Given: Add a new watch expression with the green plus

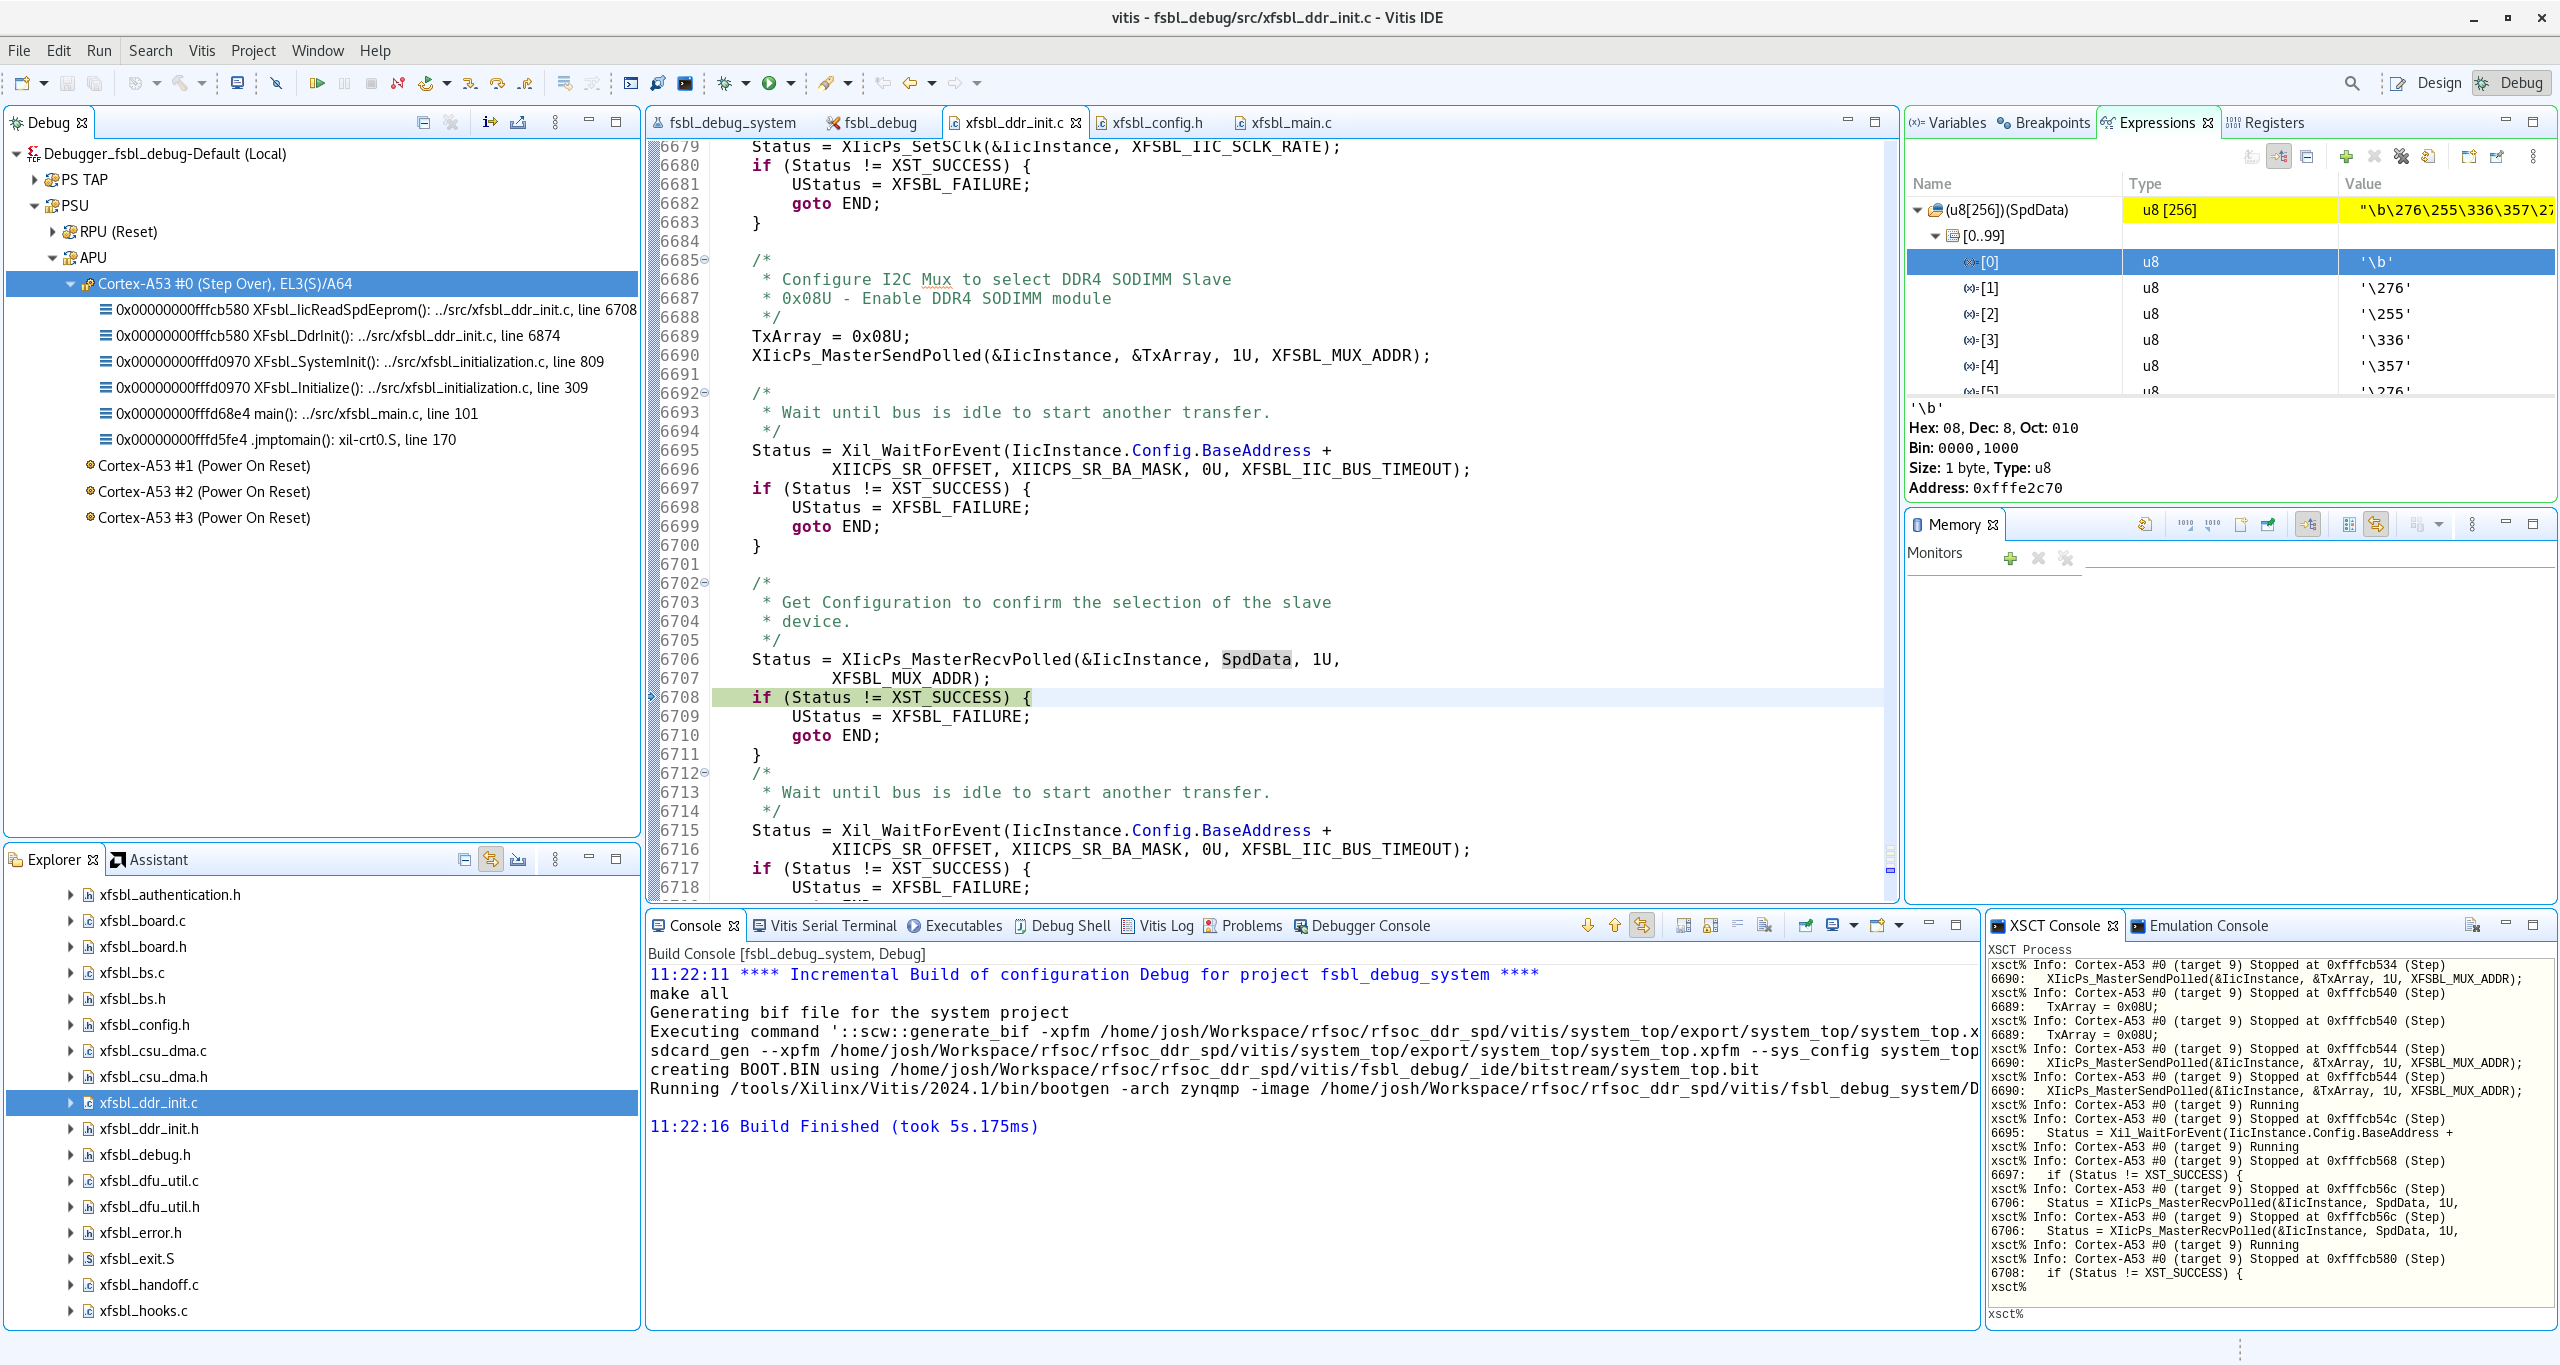Looking at the screenshot, I should [2346, 157].
